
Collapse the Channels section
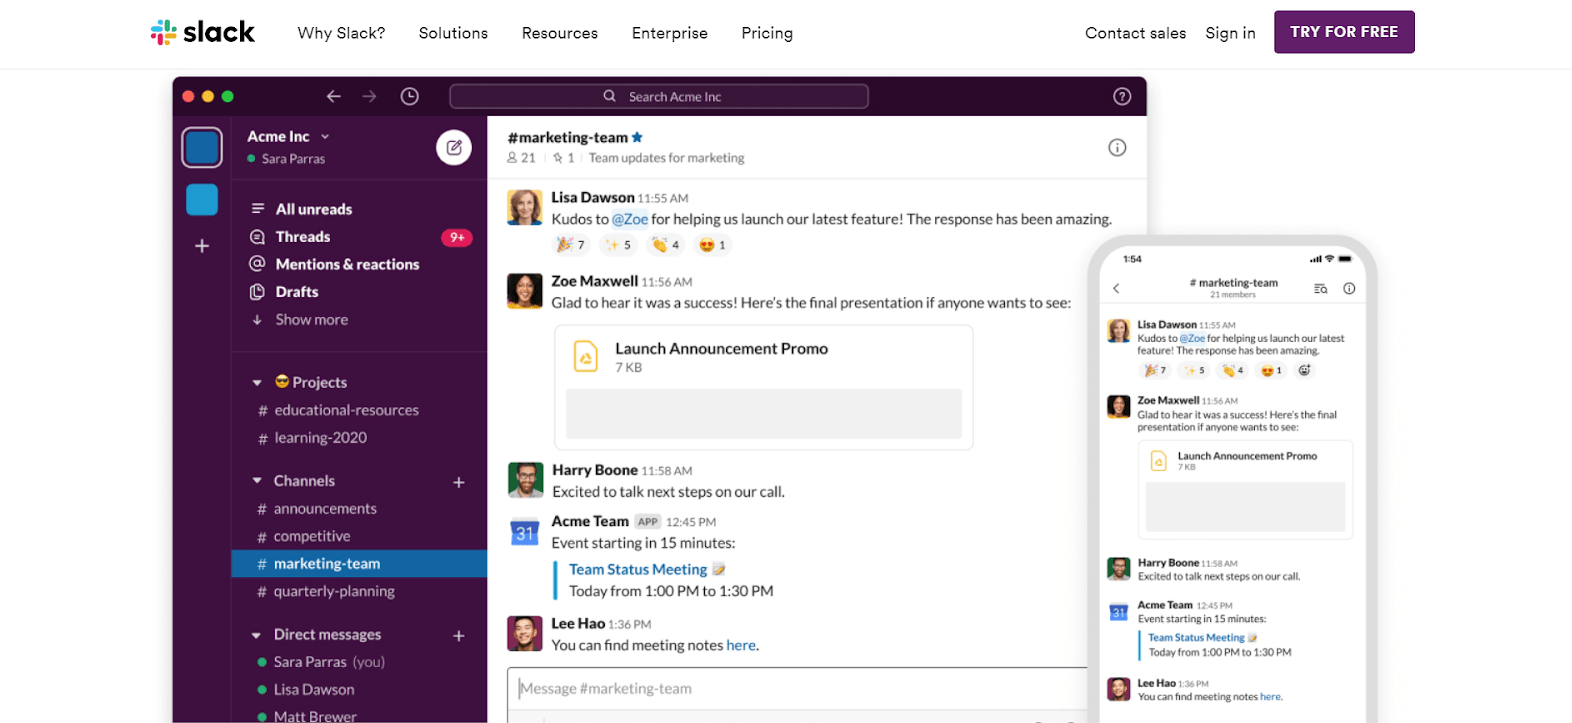(x=257, y=481)
